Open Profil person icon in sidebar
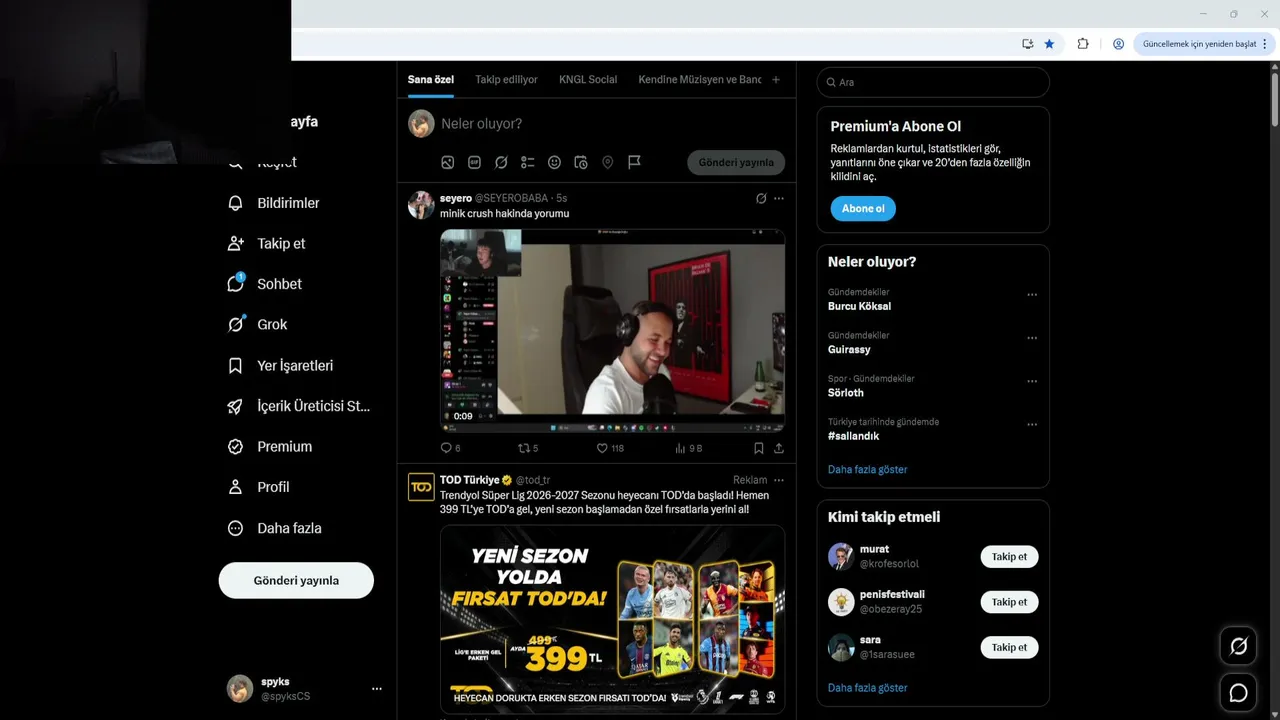Viewport: 1280px width, 720px height. [235, 487]
